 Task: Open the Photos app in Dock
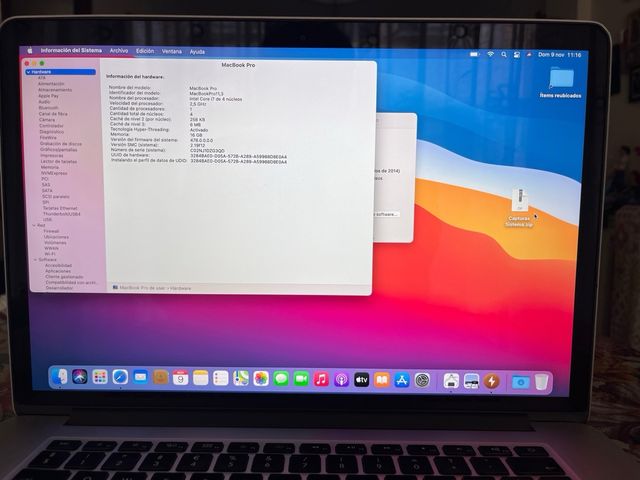[261, 379]
